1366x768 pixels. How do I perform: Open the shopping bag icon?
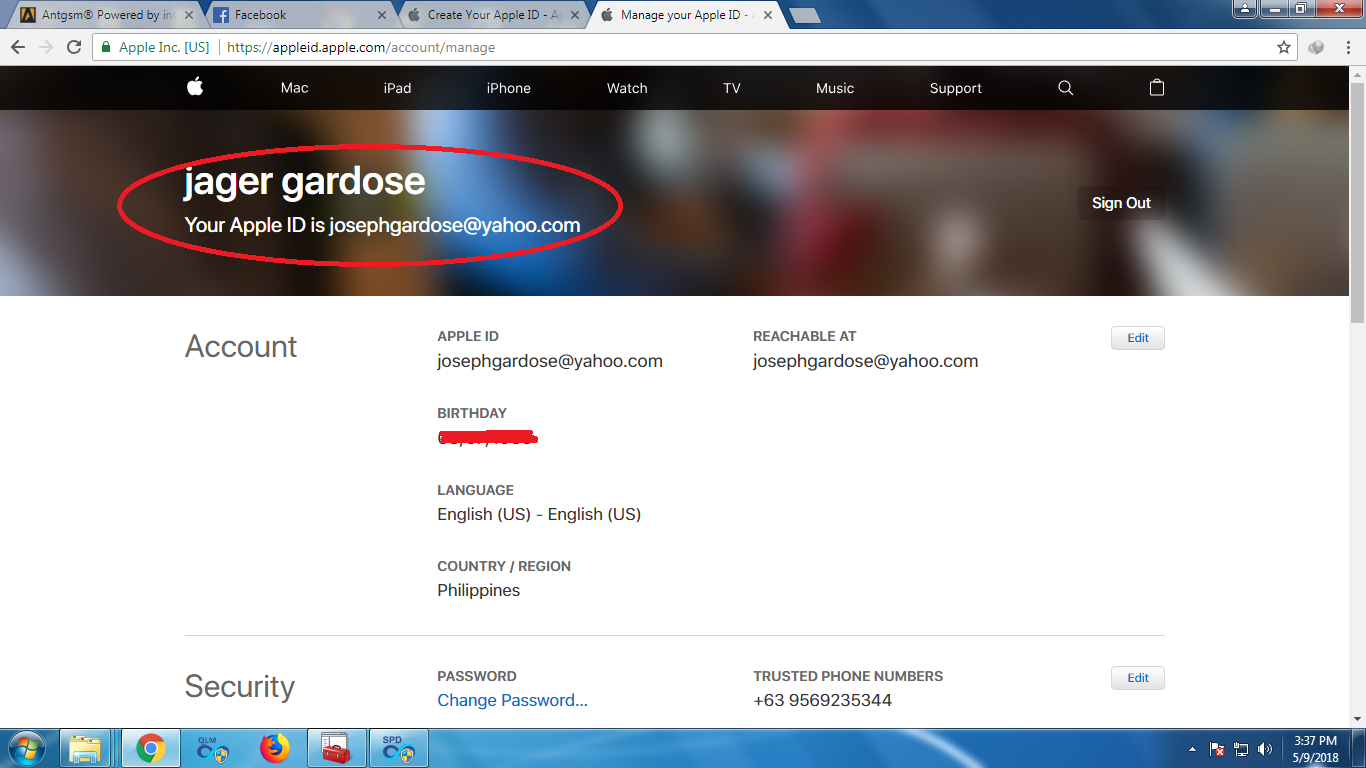[x=1157, y=87]
